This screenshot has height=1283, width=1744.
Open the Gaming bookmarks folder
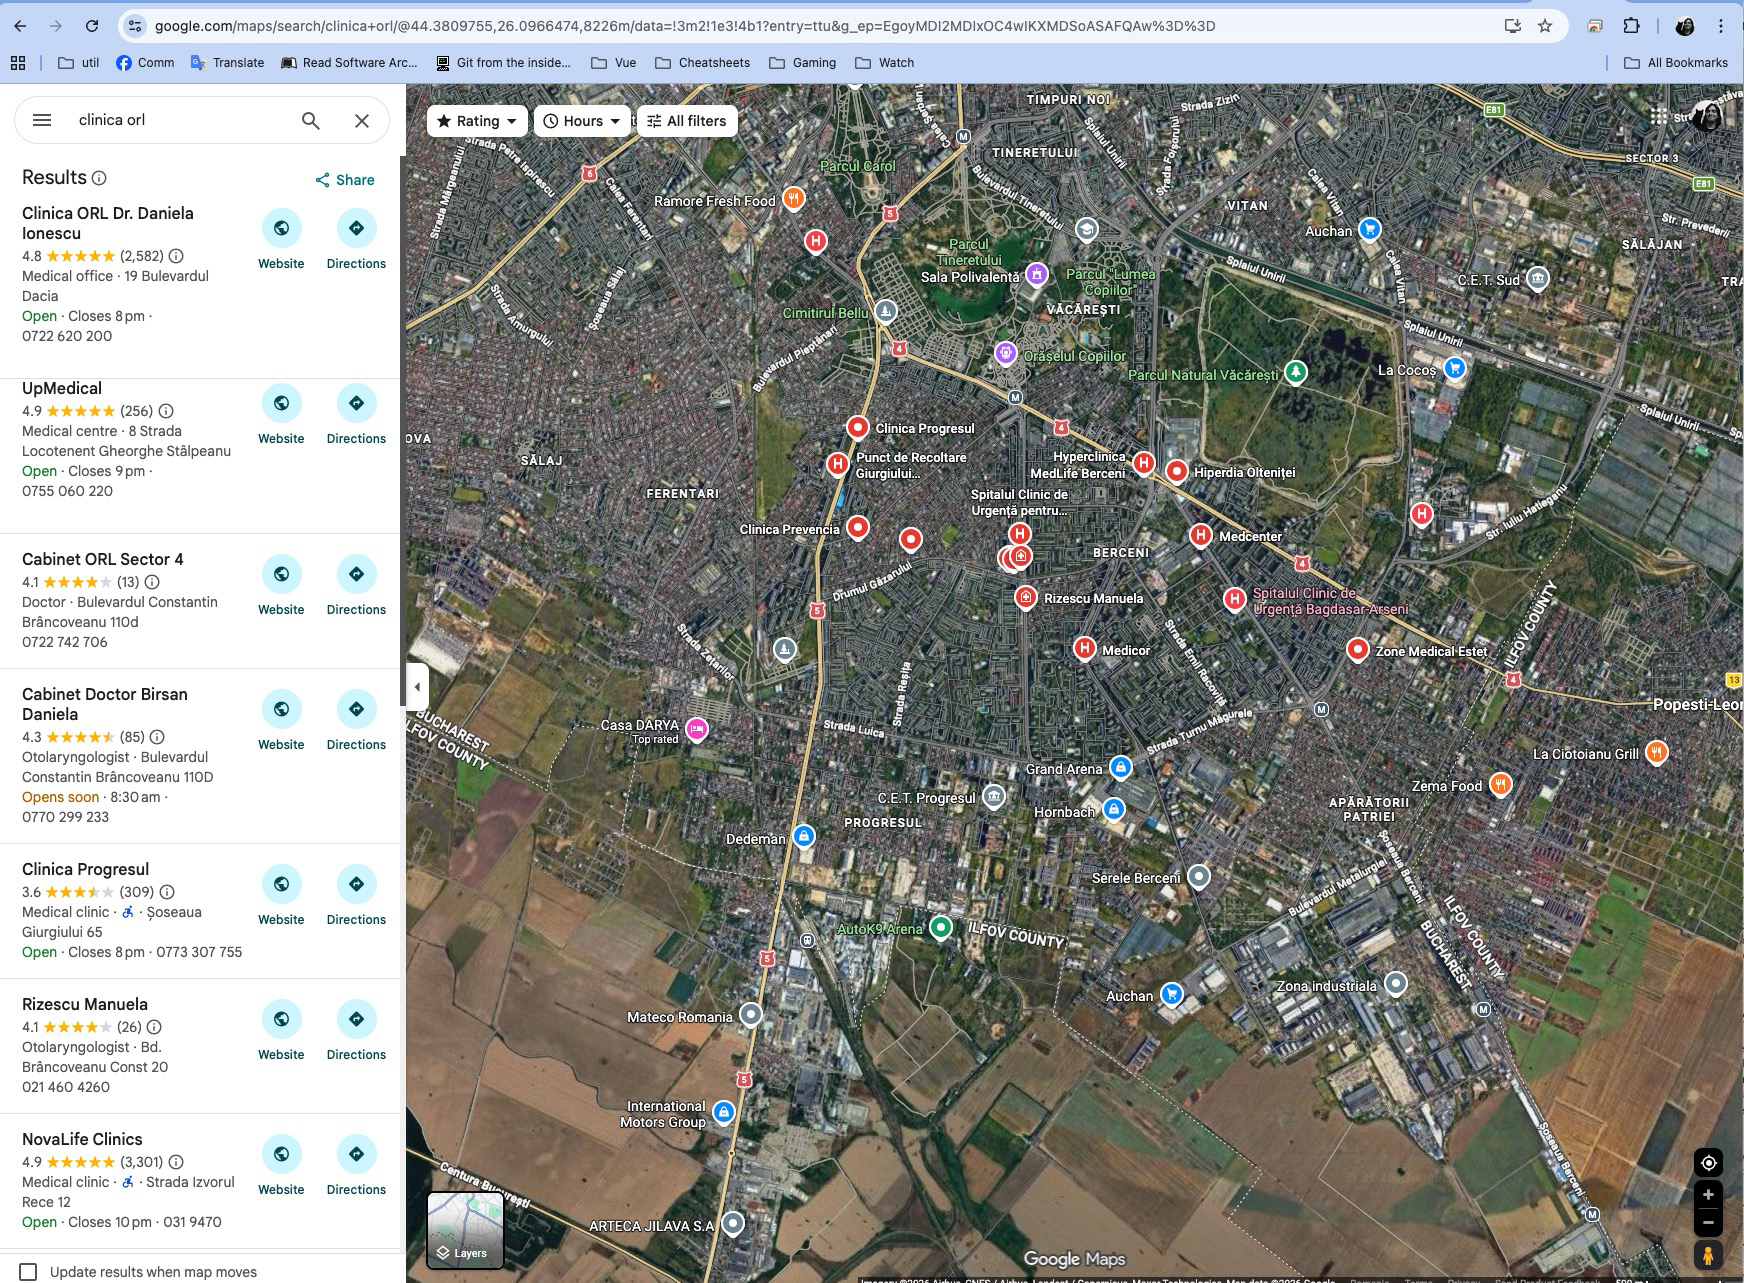click(803, 63)
